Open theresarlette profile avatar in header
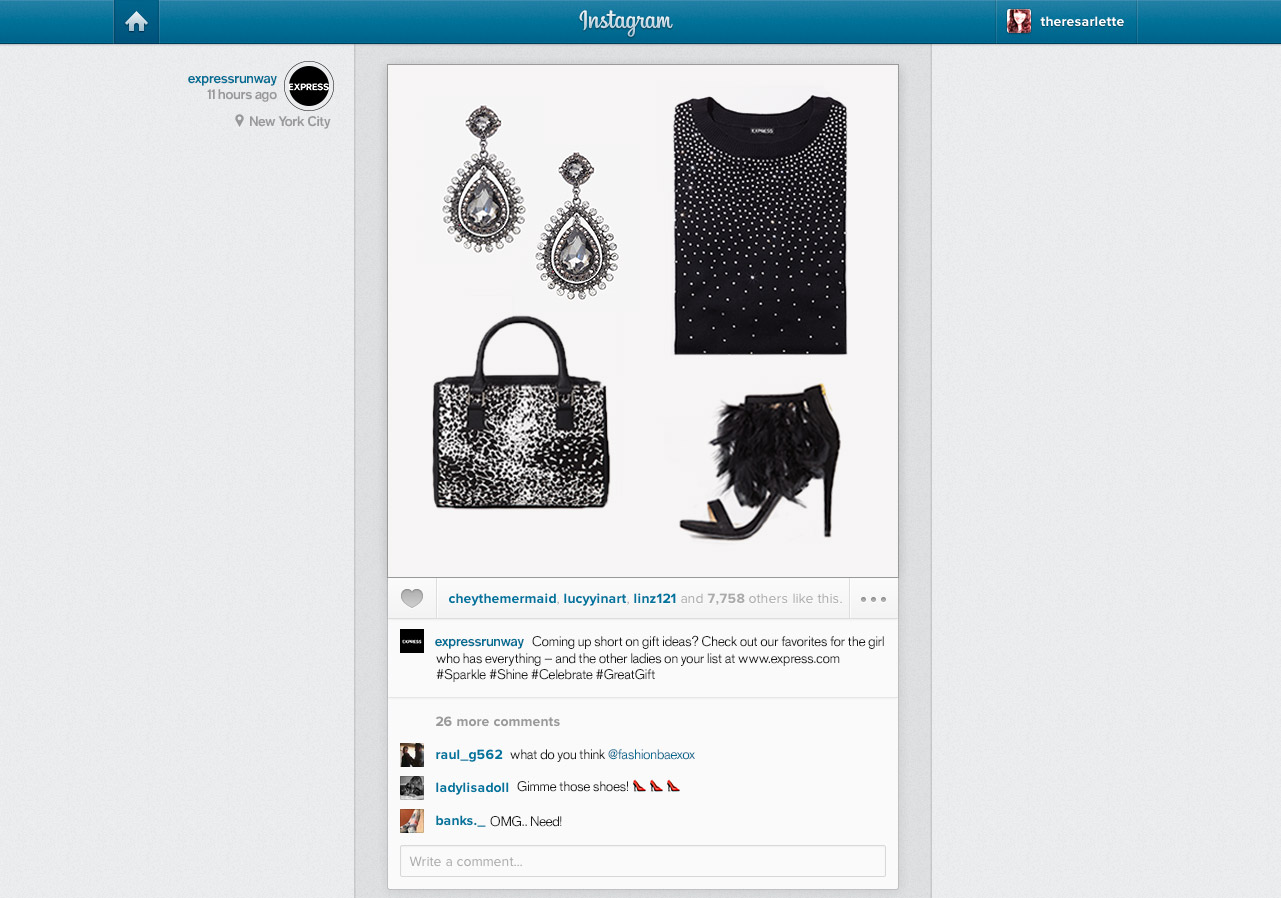The image size is (1281, 898). tap(1019, 22)
